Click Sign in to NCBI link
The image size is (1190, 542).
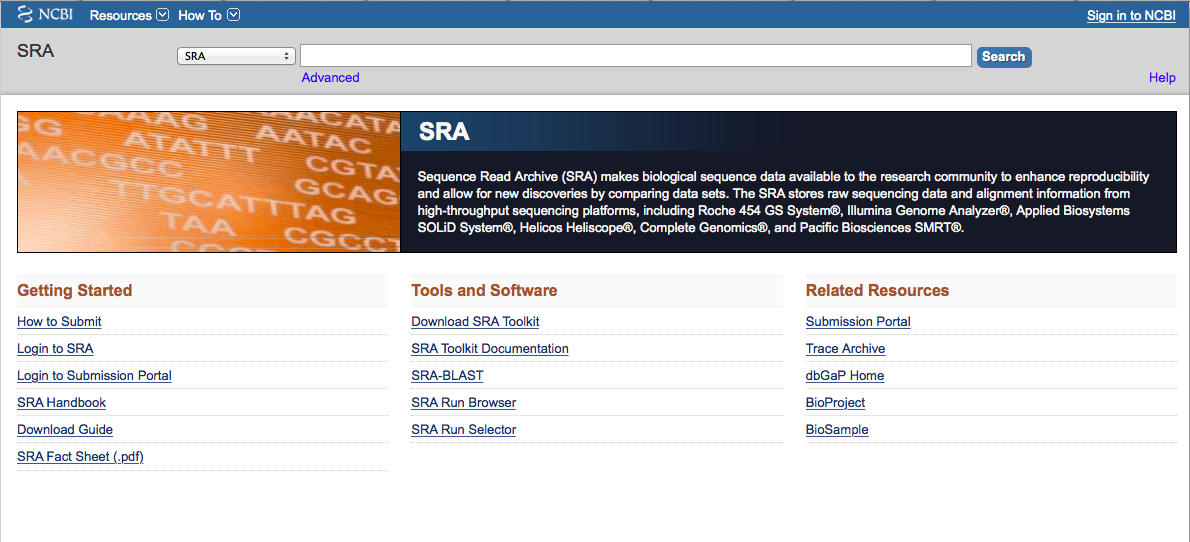tap(1131, 15)
